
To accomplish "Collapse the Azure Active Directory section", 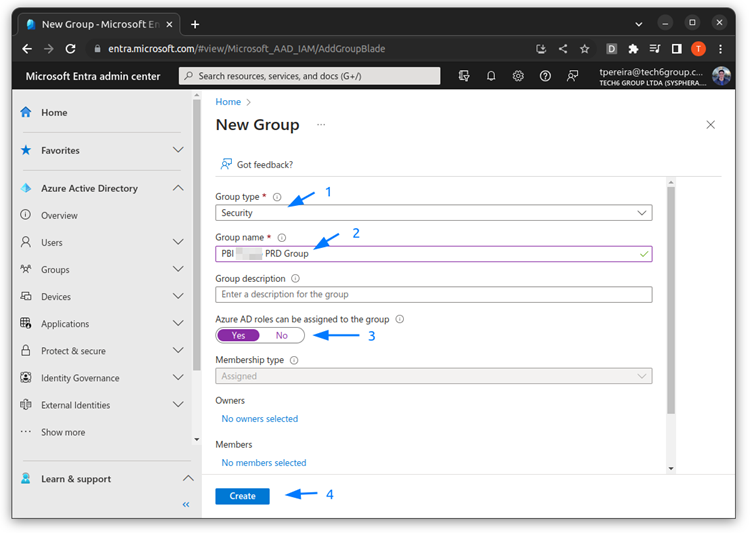I will tap(178, 188).
